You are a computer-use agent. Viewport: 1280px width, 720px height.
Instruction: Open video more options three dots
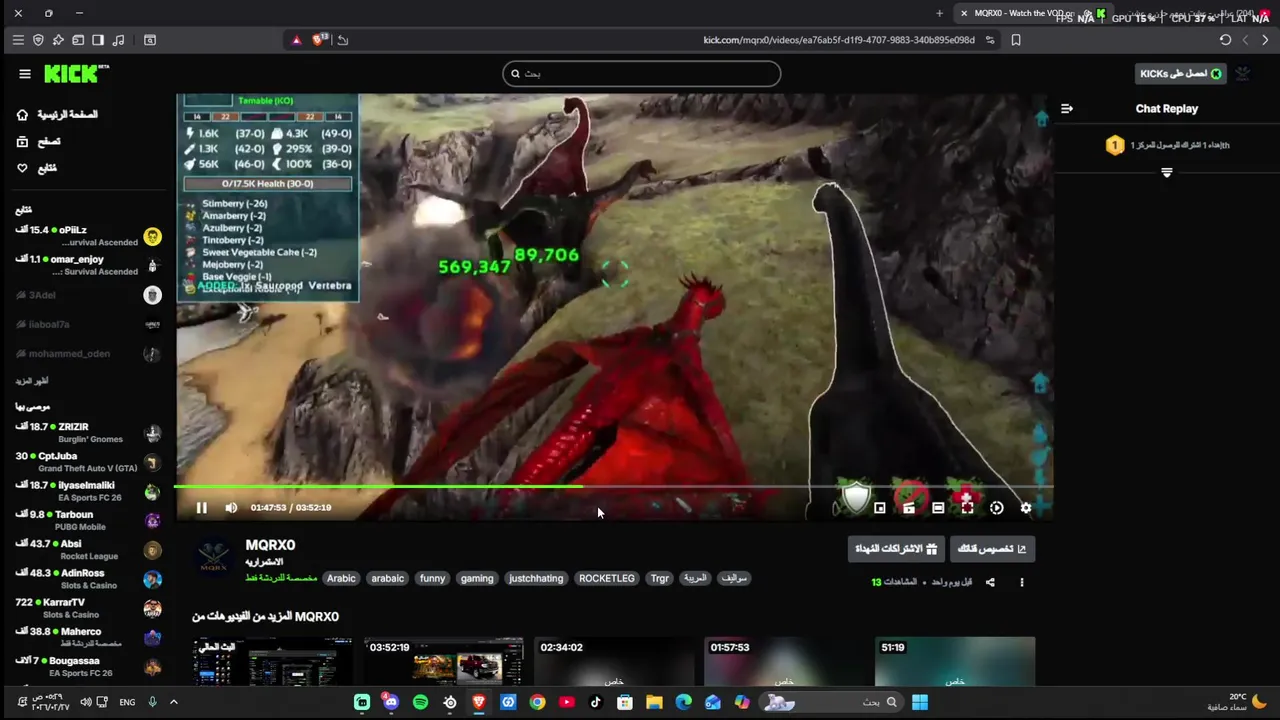click(x=1021, y=582)
